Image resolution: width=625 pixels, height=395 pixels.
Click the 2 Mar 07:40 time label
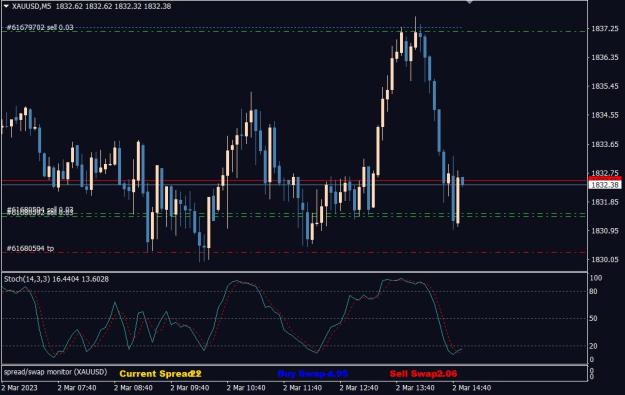tap(77, 388)
